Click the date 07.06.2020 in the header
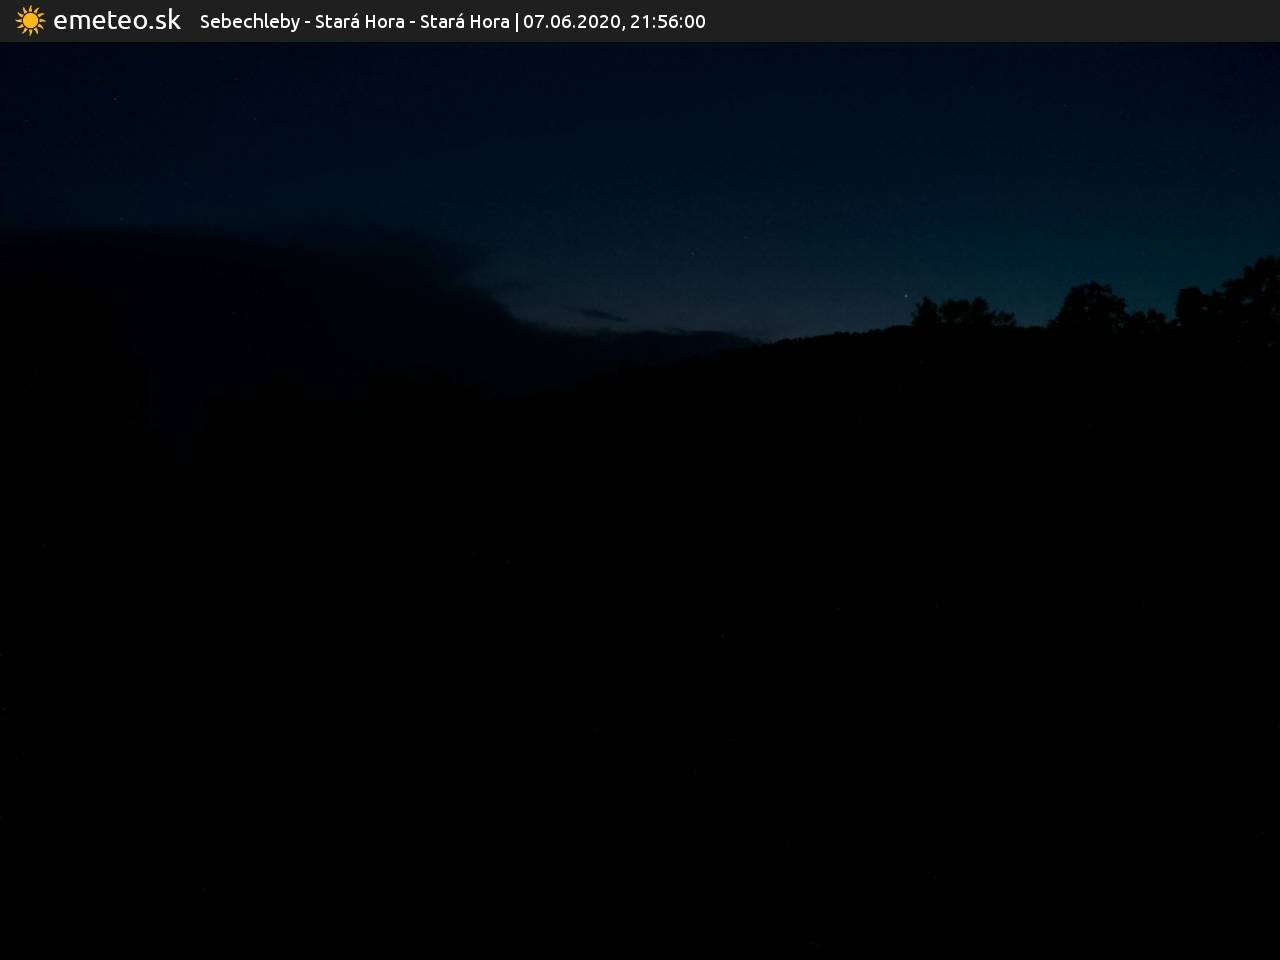This screenshot has width=1280, height=960. [x=571, y=21]
